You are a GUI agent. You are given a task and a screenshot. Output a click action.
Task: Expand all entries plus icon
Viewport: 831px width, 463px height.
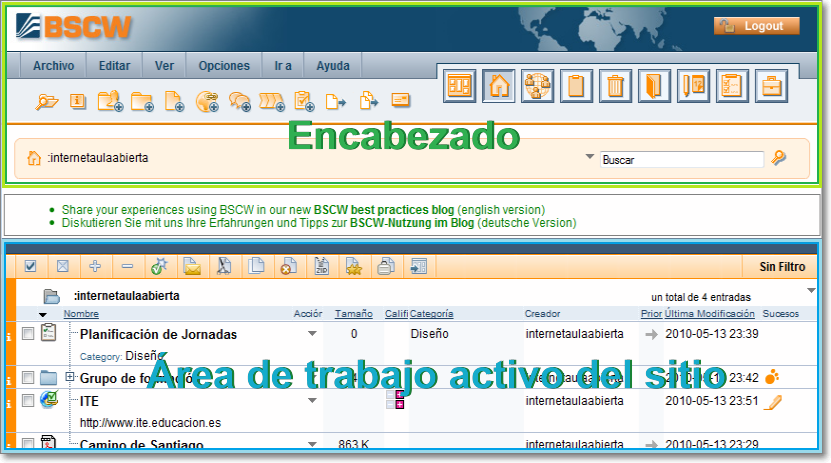click(95, 266)
